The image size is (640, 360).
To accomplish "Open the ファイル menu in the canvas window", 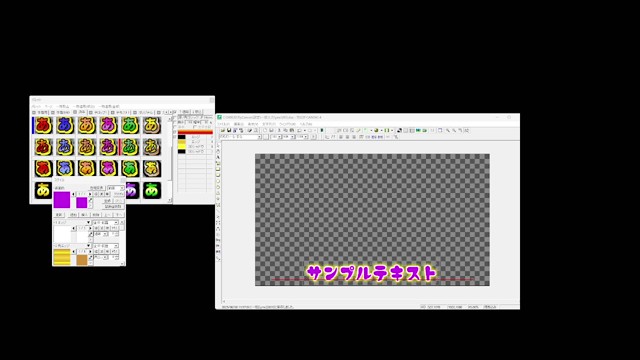I will (223, 124).
